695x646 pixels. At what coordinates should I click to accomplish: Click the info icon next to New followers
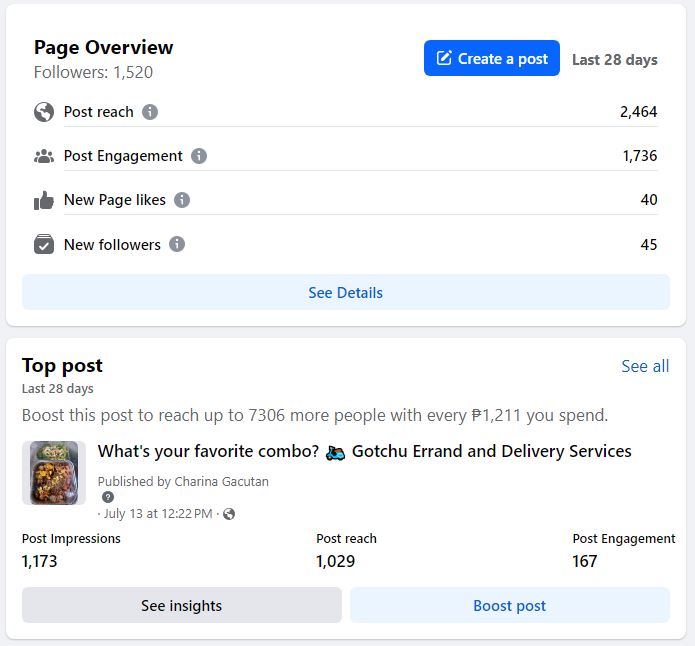pyautogui.click(x=177, y=244)
